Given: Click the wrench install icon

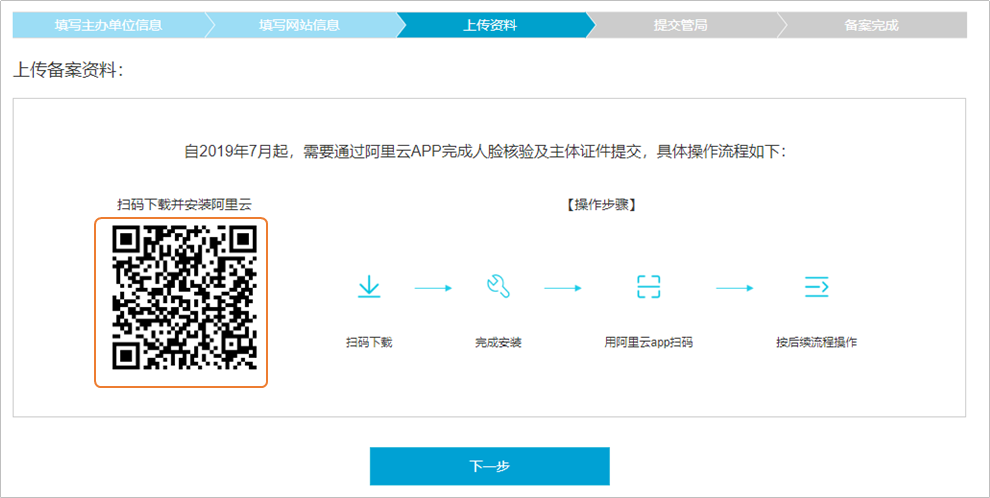Looking at the screenshot, I should [497, 288].
